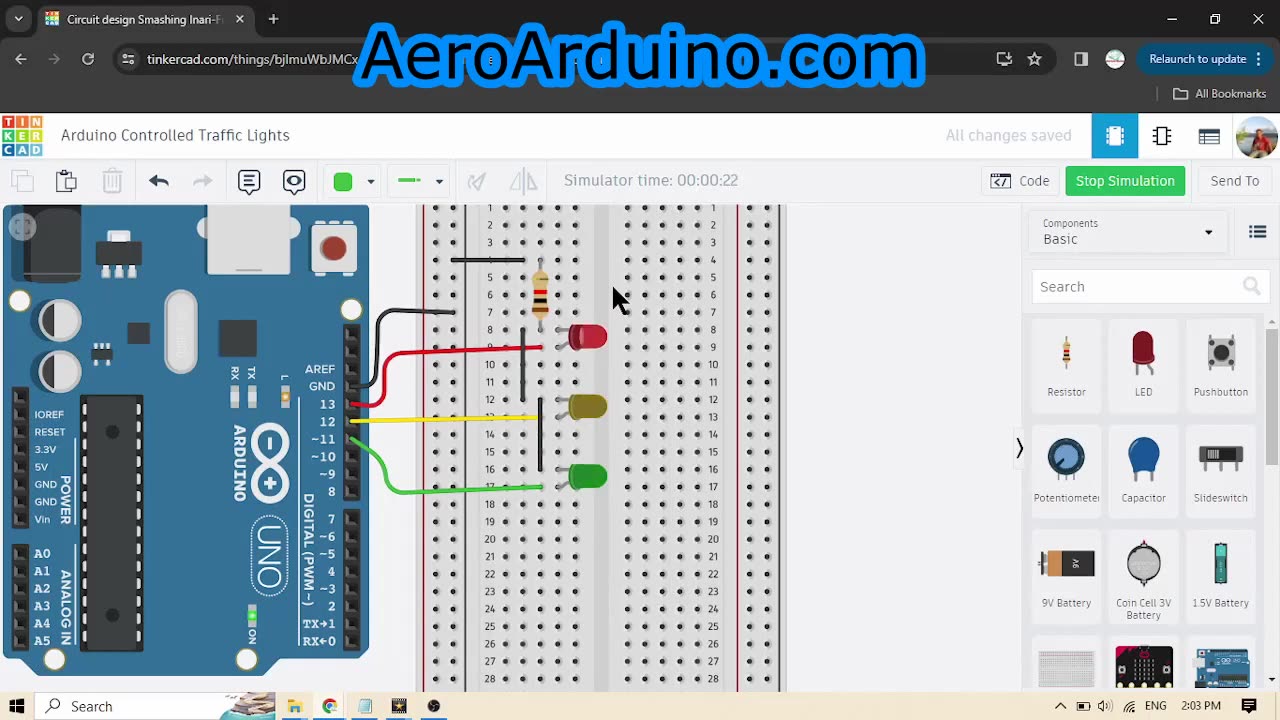Open the browser tab search dropdown
The image size is (1280, 720).
tap(18, 19)
